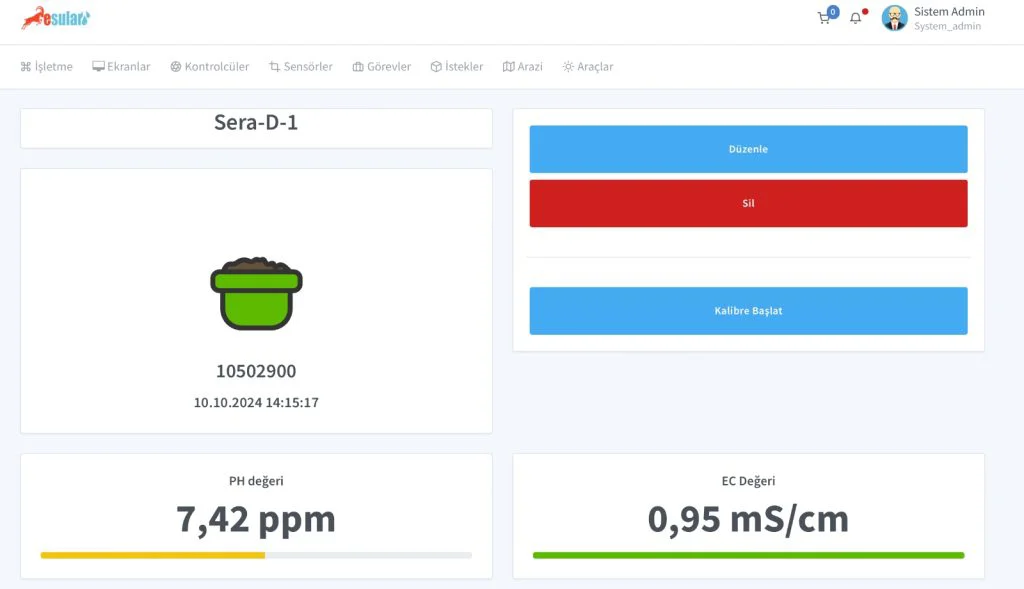The image size is (1024, 589).
Task: Open the Kontrolcüler menu
Action: pos(209,67)
